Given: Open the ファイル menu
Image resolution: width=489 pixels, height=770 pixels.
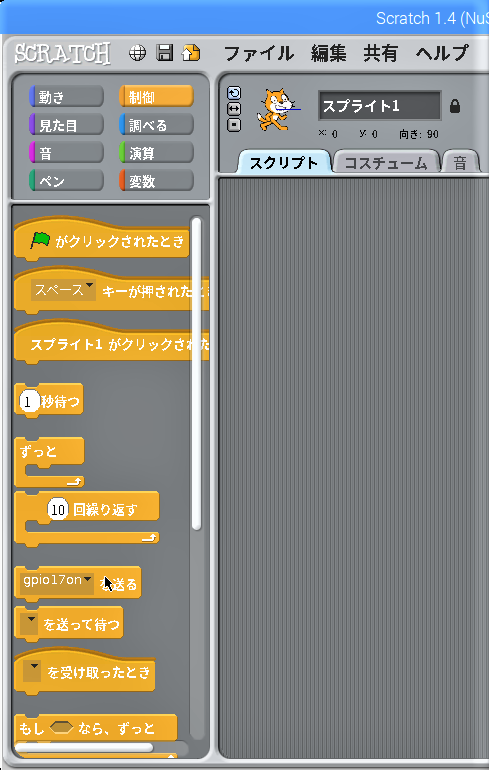Looking at the screenshot, I should tap(259, 53).
